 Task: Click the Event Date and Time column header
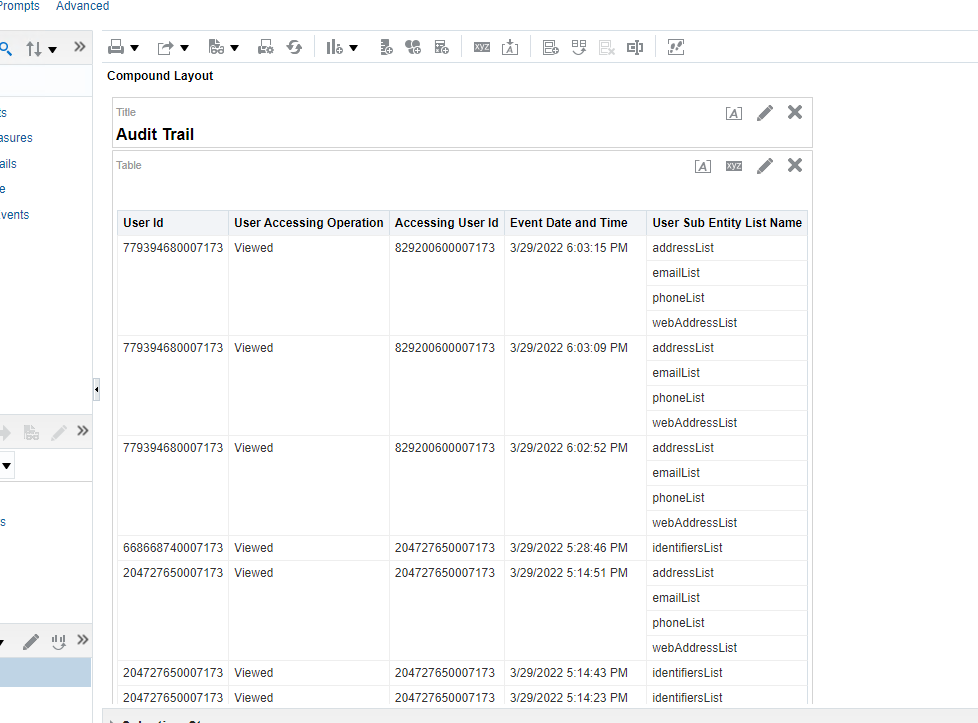(568, 223)
